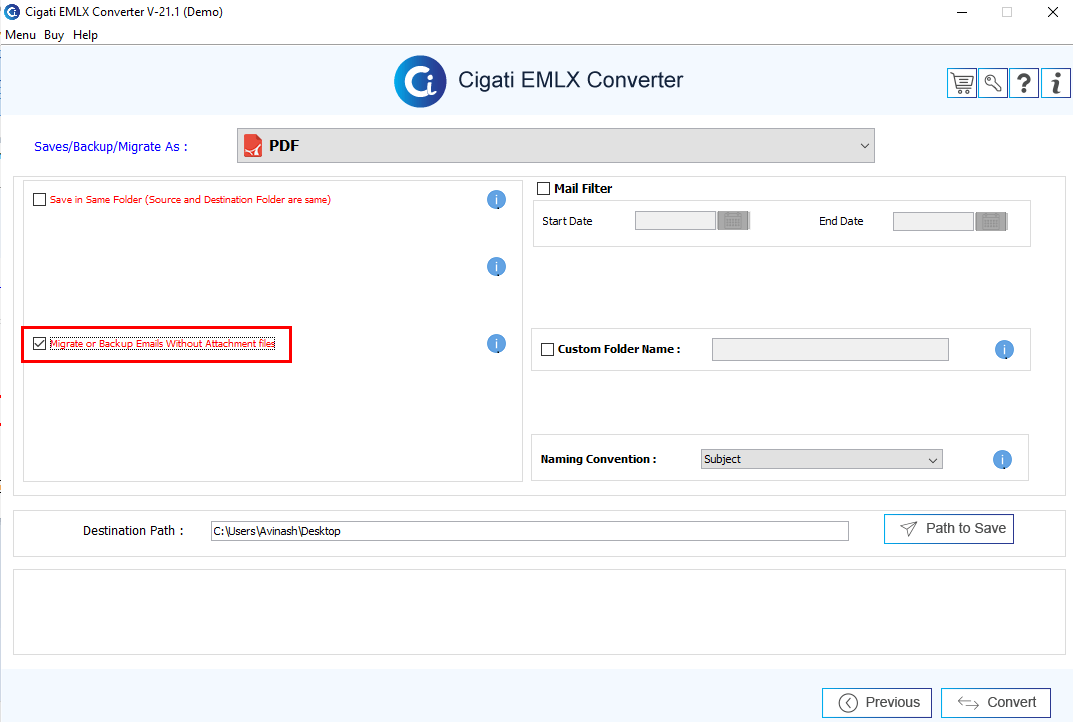Show info for Naming Convention
This screenshot has height=722, width=1073.
click(1003, 460)
